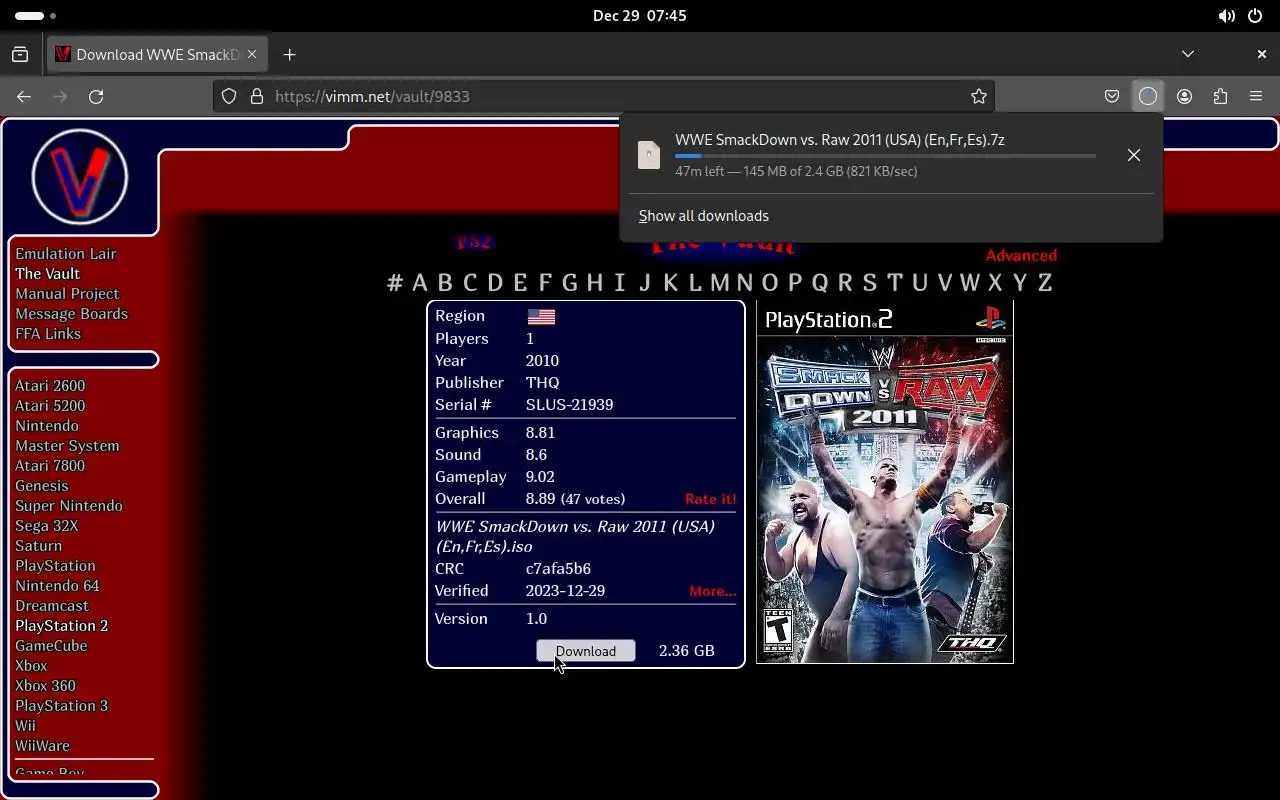Click the iso filename text

coord(575,537)
